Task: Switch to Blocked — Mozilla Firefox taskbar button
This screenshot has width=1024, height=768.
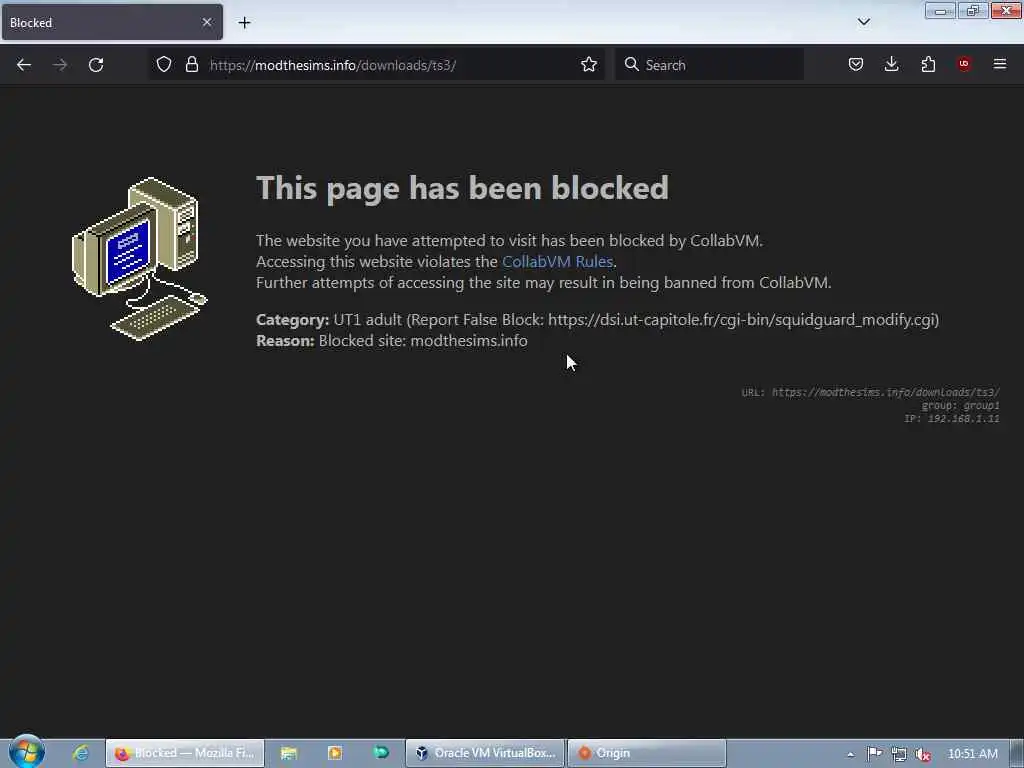Action: pyautogui.click(x=185, y=753)
